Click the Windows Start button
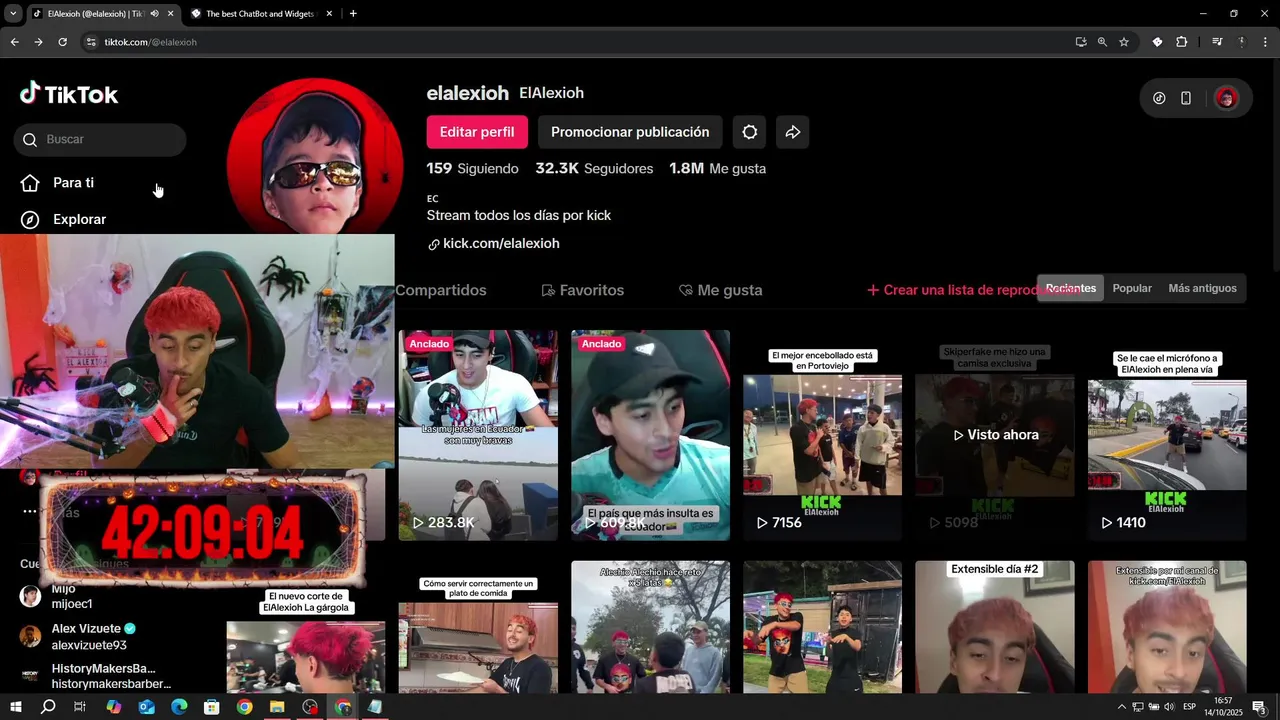This screenshot has height=720, width=1280. click(15, 707)
